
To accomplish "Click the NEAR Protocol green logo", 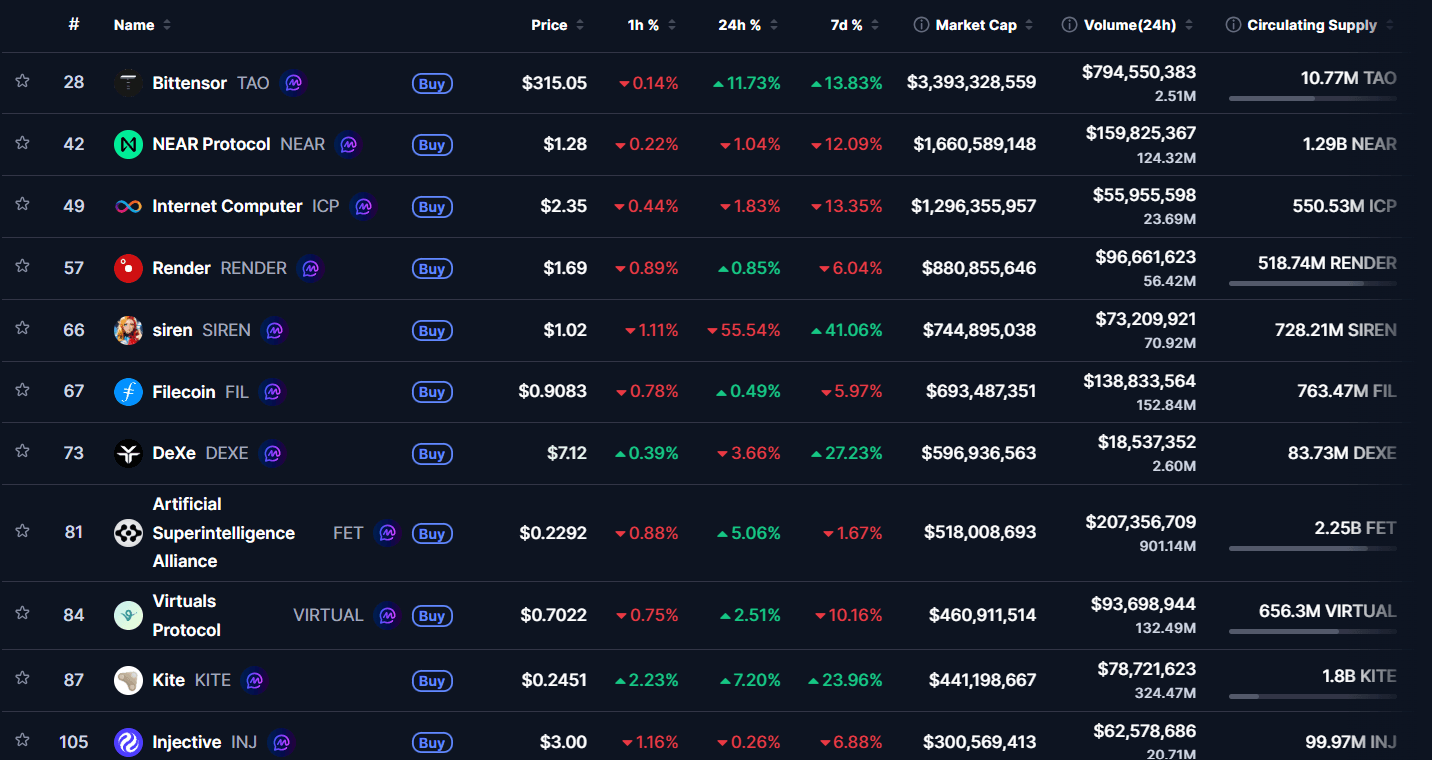I will tap(128, 145).
